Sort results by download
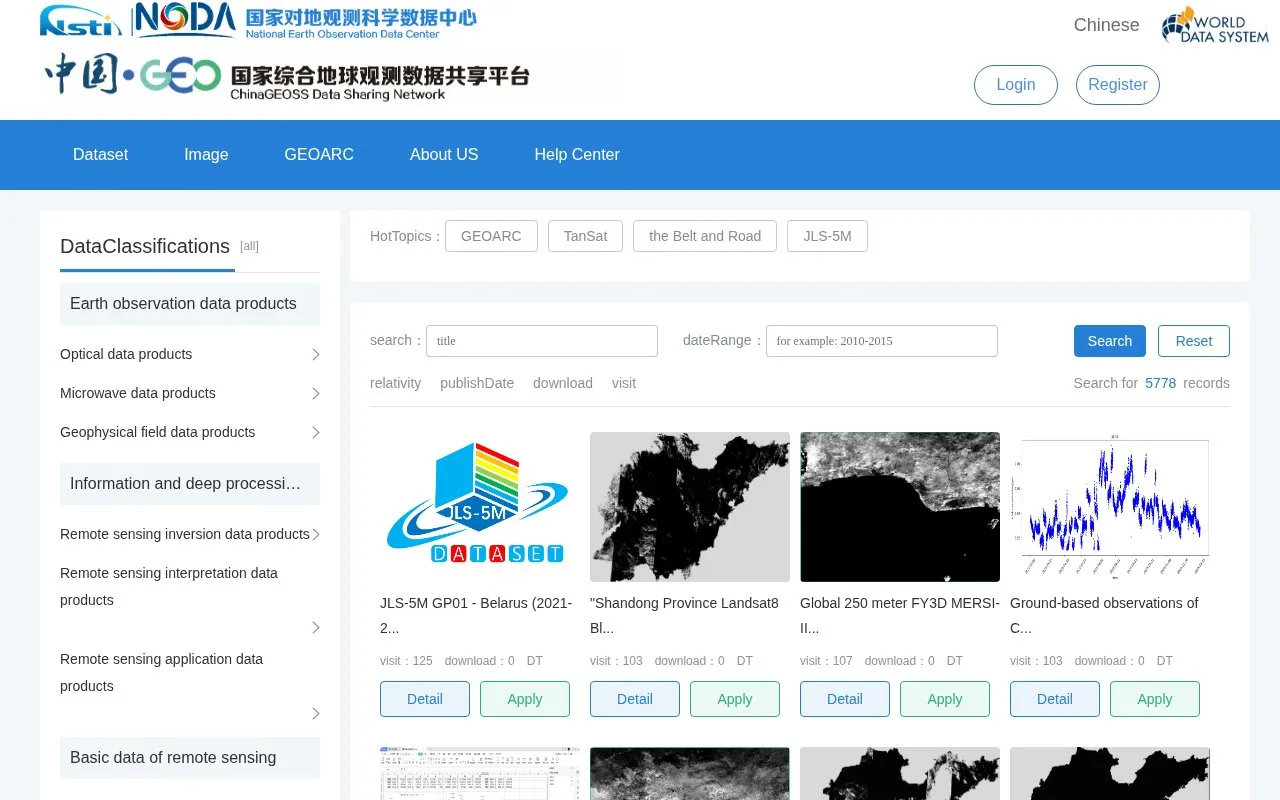The image size is (1280, 800). pyautogui.click(x=563, y=383)
